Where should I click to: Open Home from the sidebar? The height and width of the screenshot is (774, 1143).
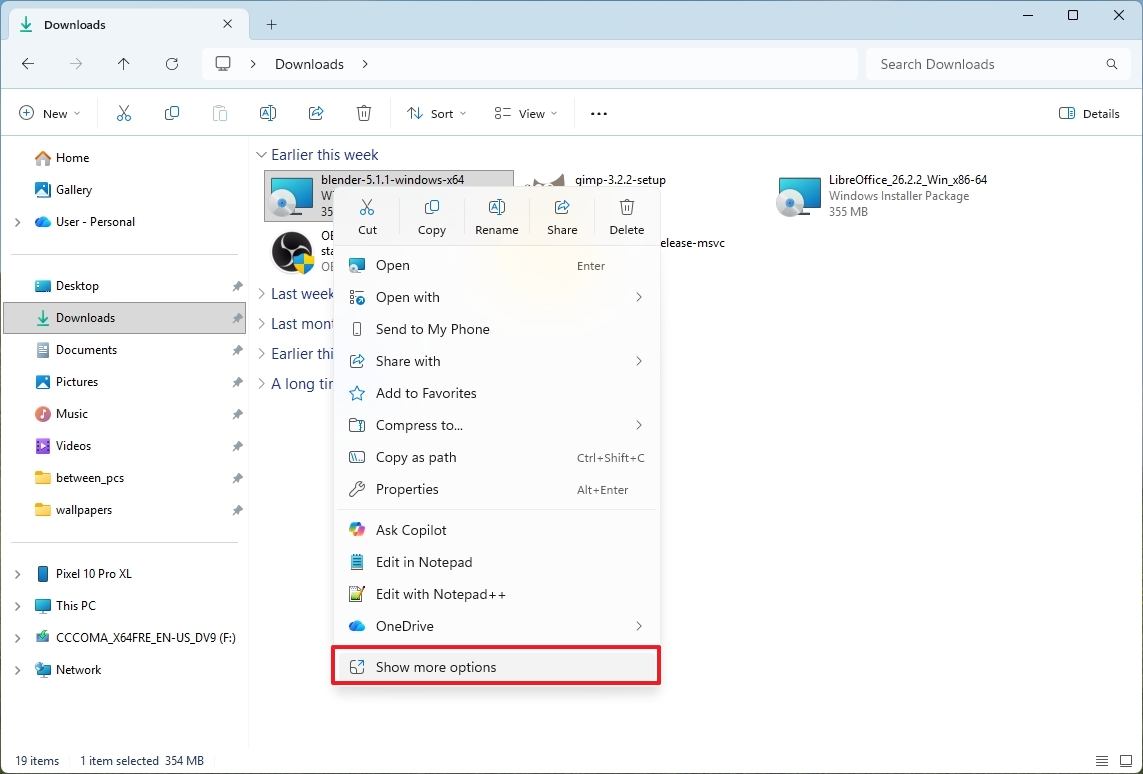click(x=72, y=157)
